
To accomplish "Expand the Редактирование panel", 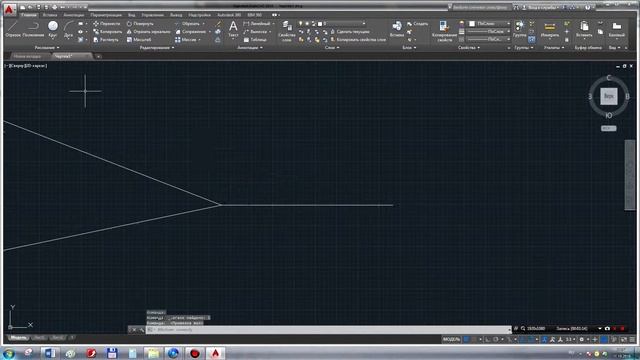I will click(157, 48).
